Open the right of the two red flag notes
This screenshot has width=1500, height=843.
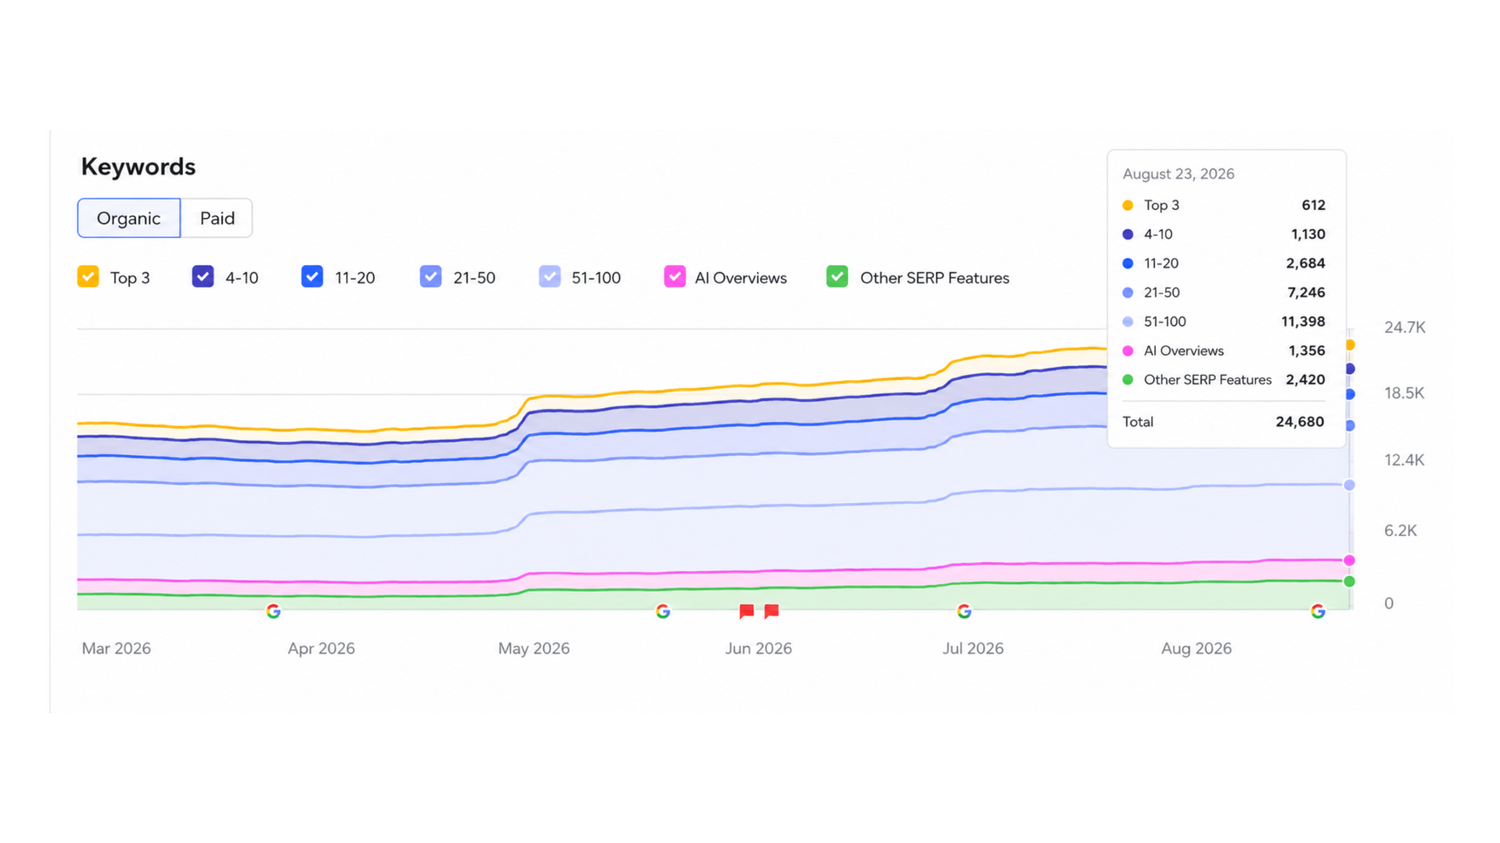coord(771,611)
